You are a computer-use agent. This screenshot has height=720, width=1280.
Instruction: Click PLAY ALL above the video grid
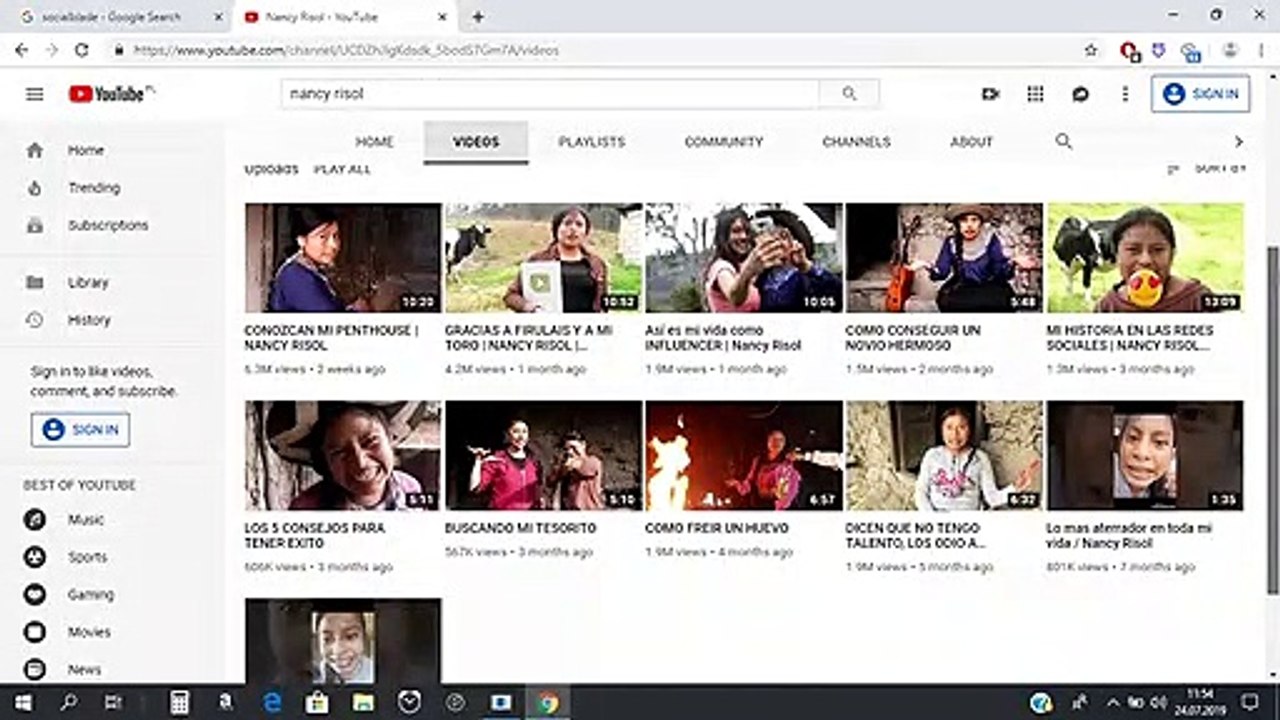pyautogui.click(x=342, y=169)
